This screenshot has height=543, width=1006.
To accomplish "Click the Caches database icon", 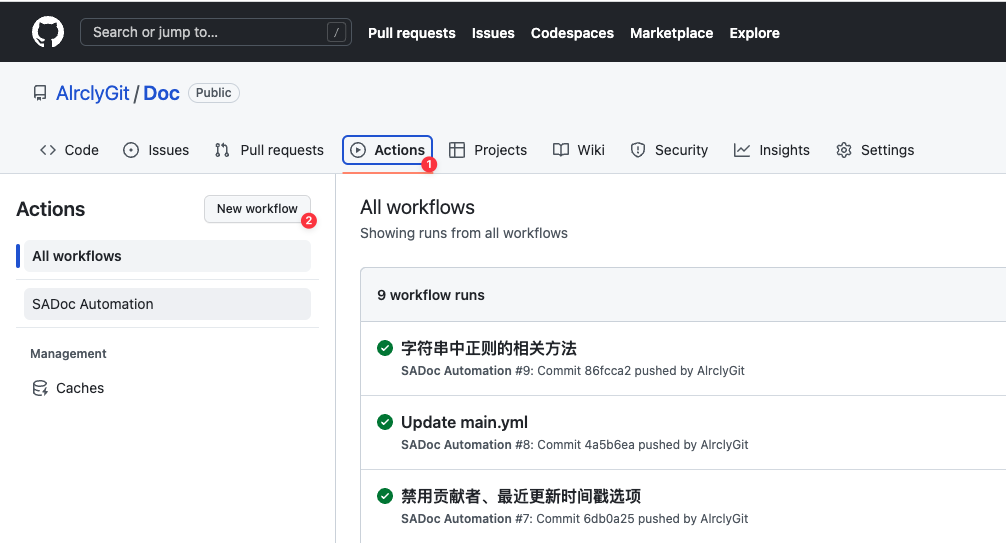I will 40,388.
